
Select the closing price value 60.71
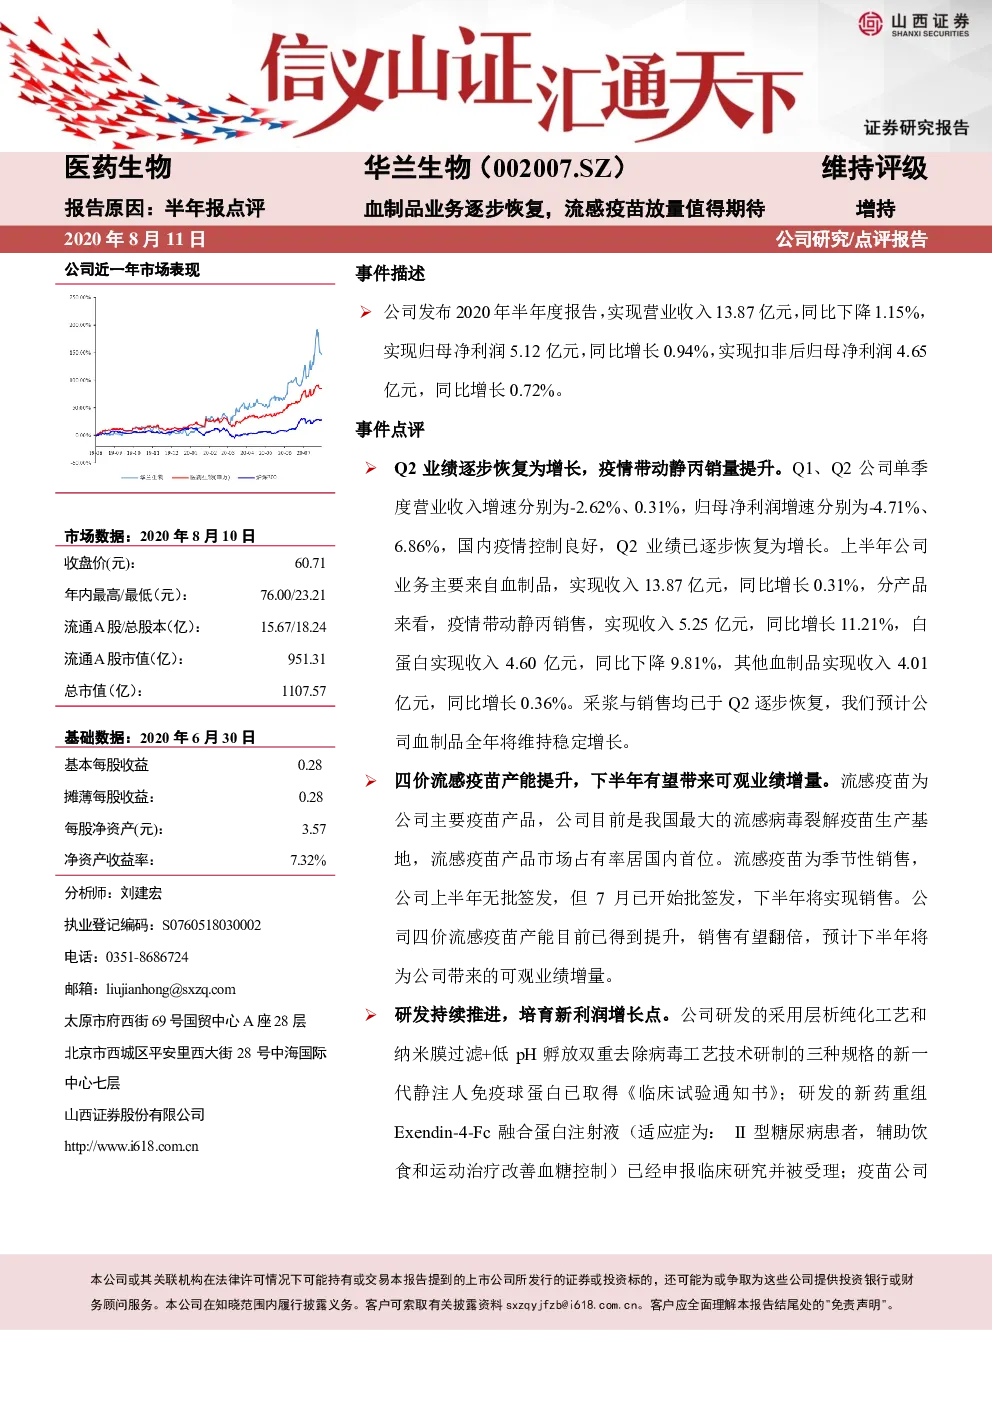click(x=310, y=563)
